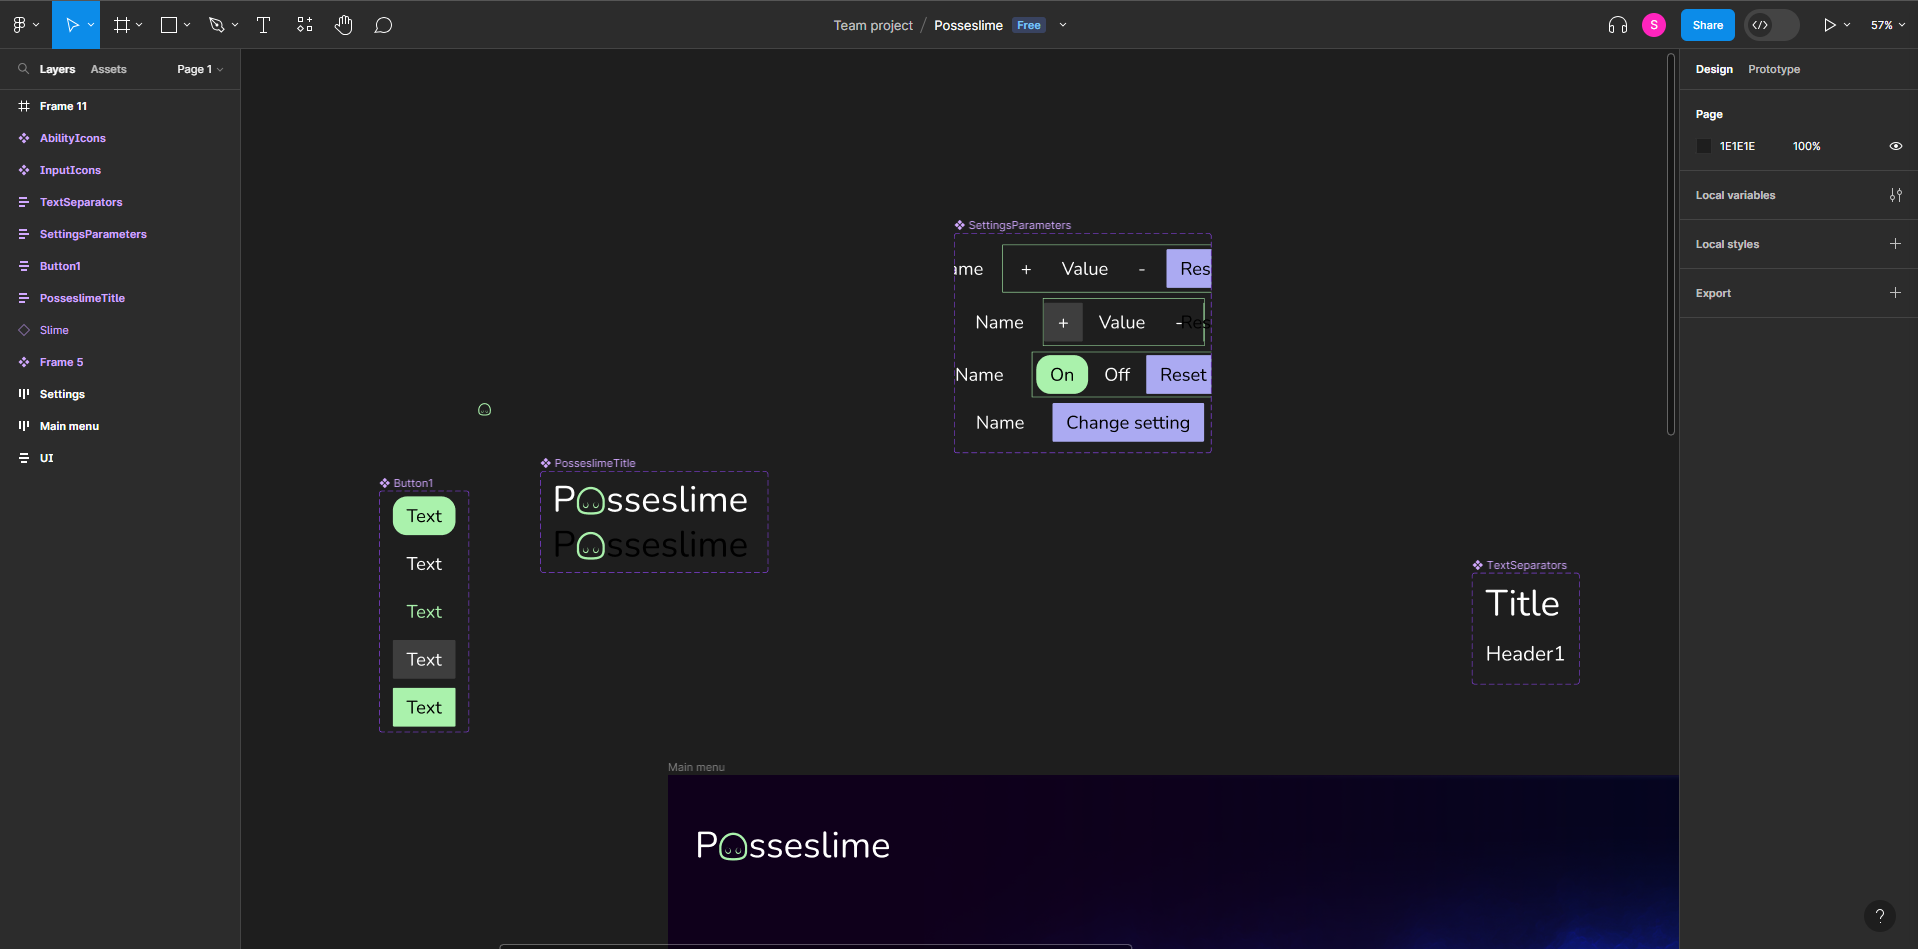Screen dimensions: 1918x949
Task: Add a local style with plus icon
Action: [1895, 244]
